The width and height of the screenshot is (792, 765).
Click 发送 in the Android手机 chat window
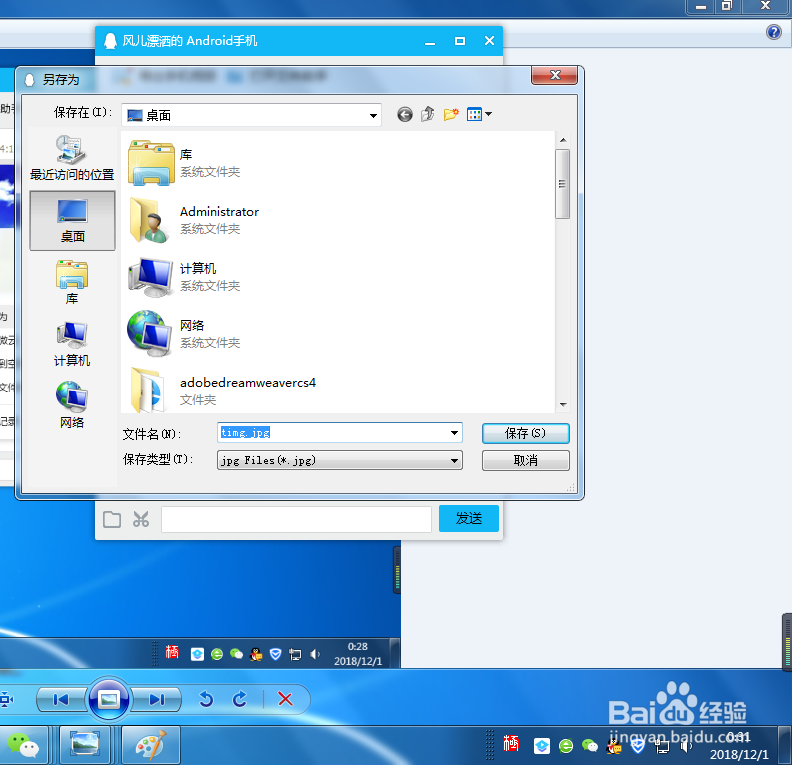(469, 518)
